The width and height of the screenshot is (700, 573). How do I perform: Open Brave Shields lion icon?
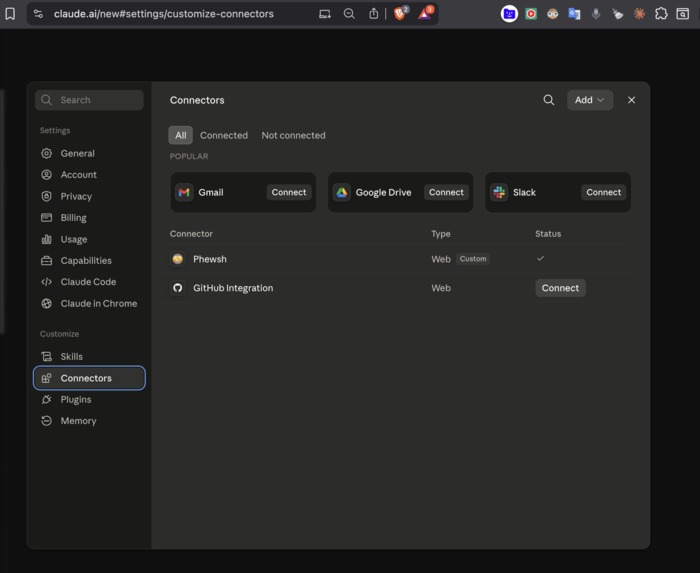point(400,13)
